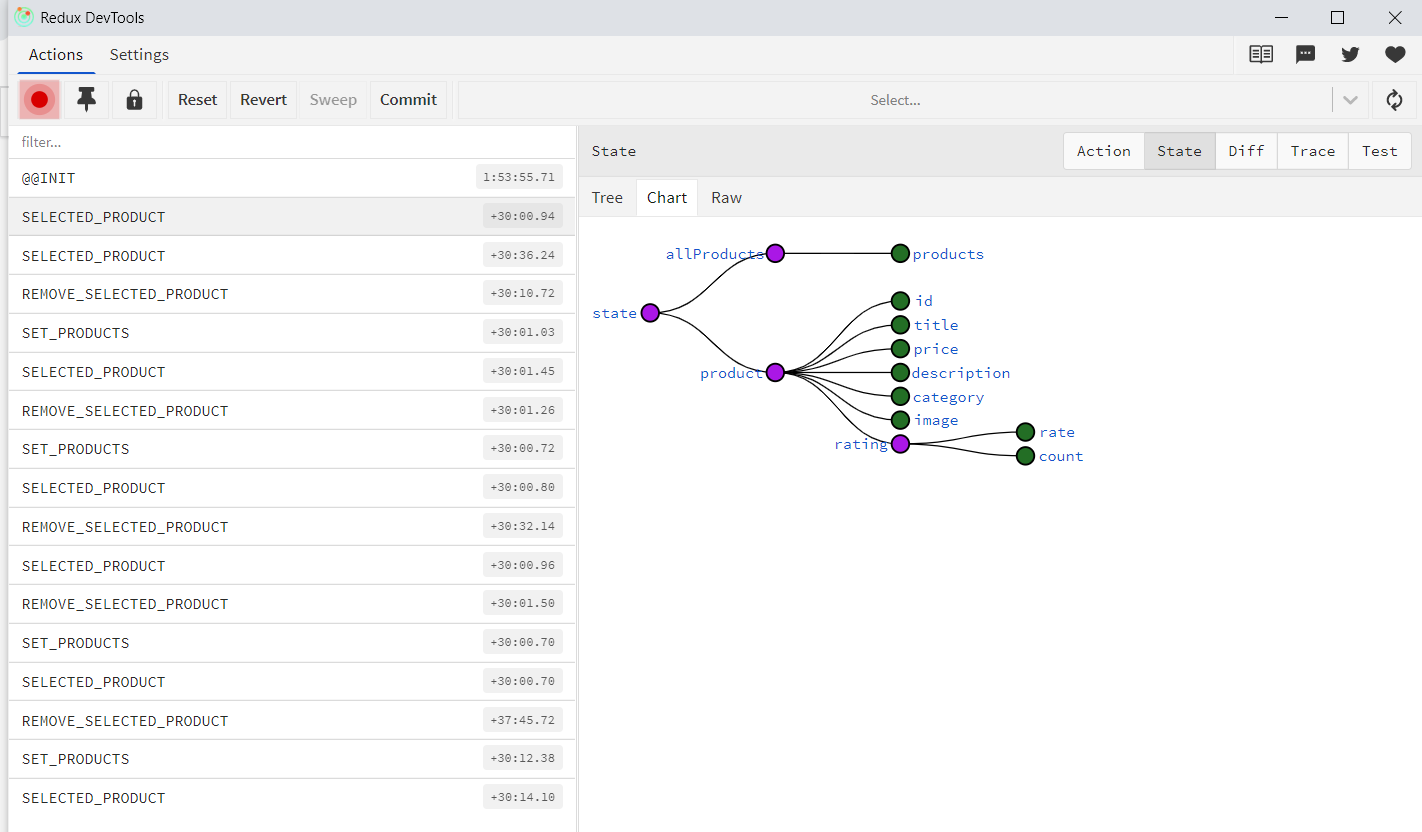Pause recording with the red record button
Image resolution: width=1422 pixels, height=832 pixels.
(x=39, y=100)
